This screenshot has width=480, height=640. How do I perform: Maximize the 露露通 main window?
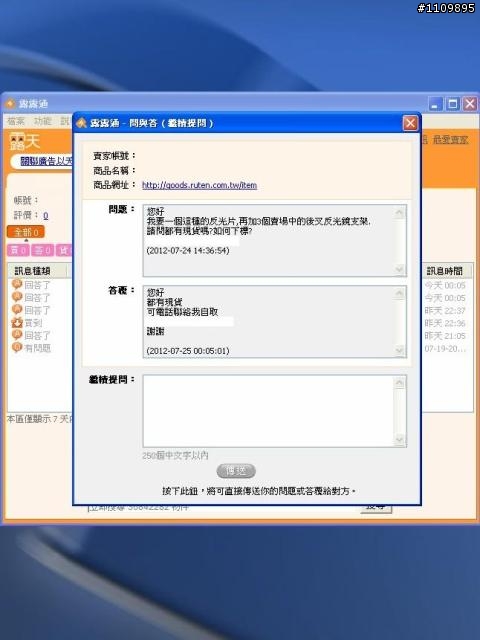[453, 104]
